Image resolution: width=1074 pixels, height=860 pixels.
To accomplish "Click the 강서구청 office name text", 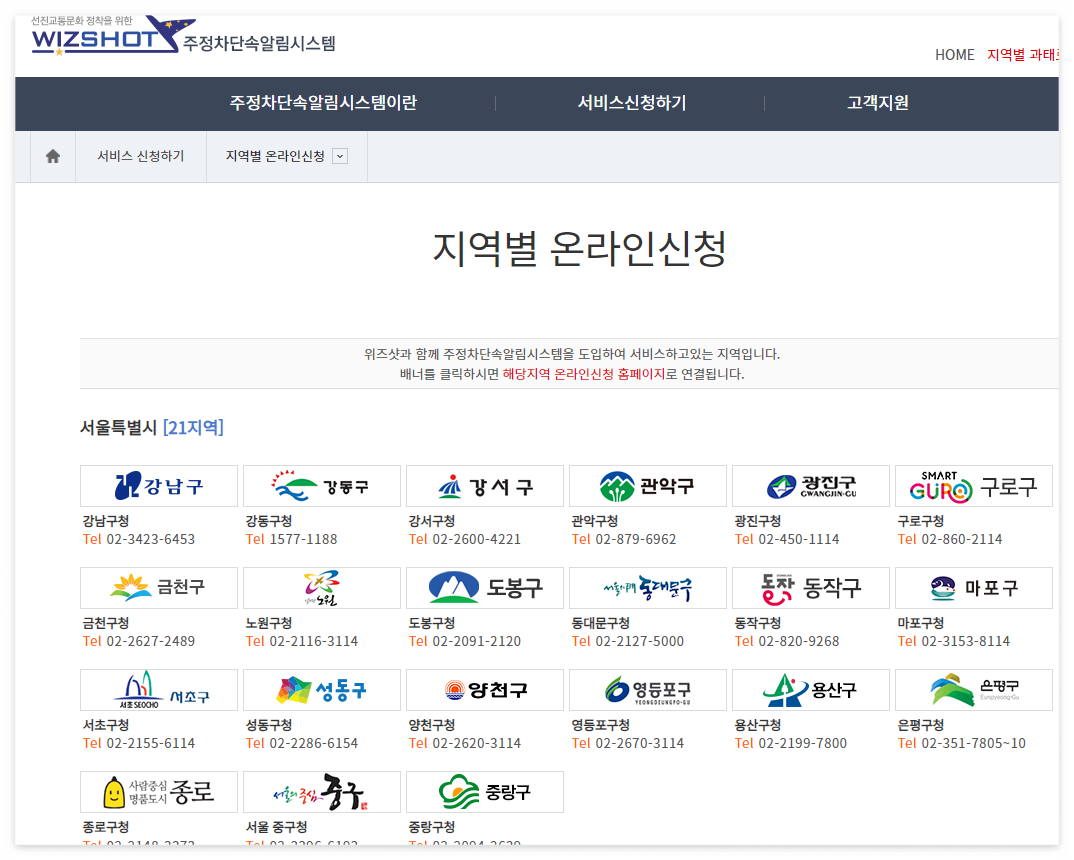I will (432, 521).
